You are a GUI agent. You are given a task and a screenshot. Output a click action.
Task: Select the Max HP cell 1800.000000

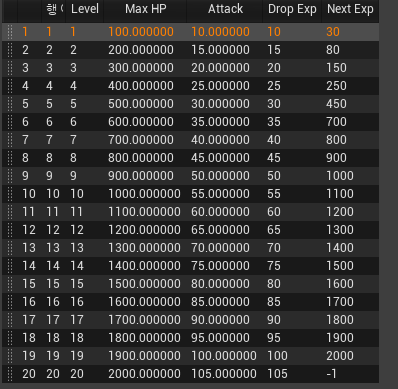[x=144, y=338]
